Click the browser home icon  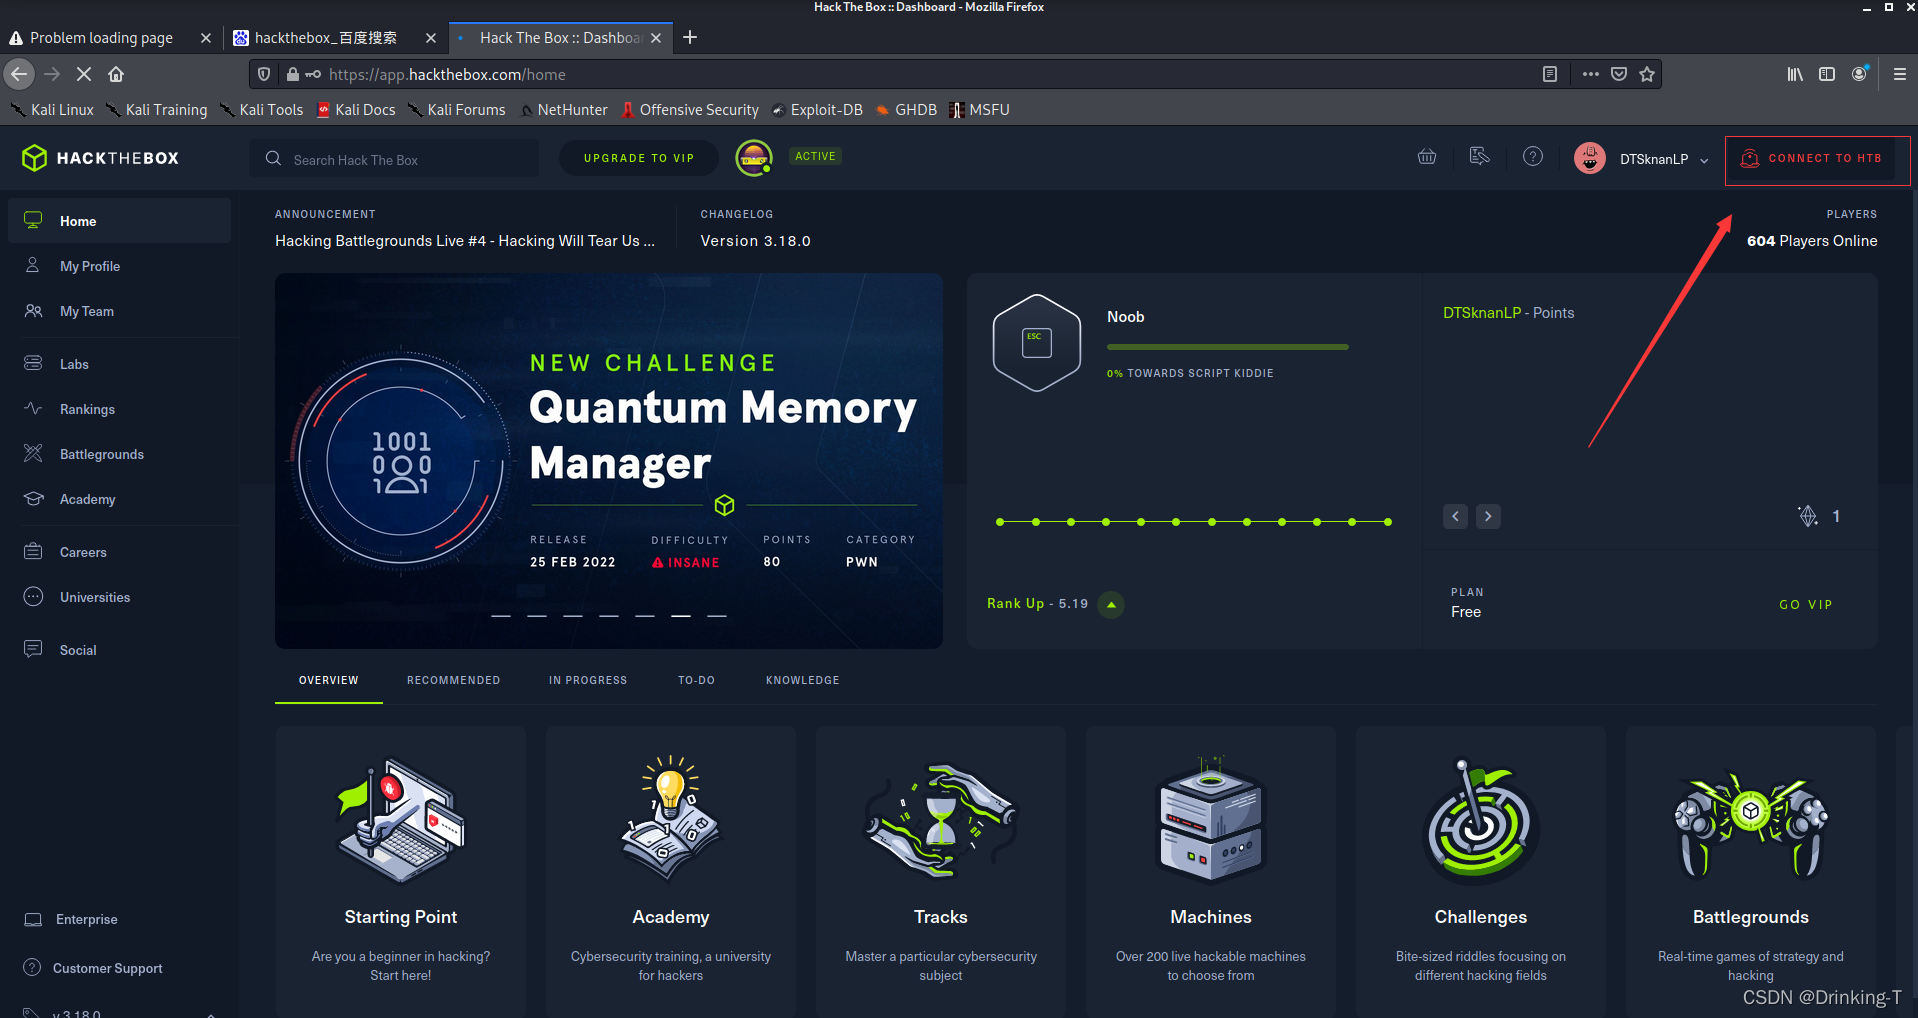click(x=116, y=74)
